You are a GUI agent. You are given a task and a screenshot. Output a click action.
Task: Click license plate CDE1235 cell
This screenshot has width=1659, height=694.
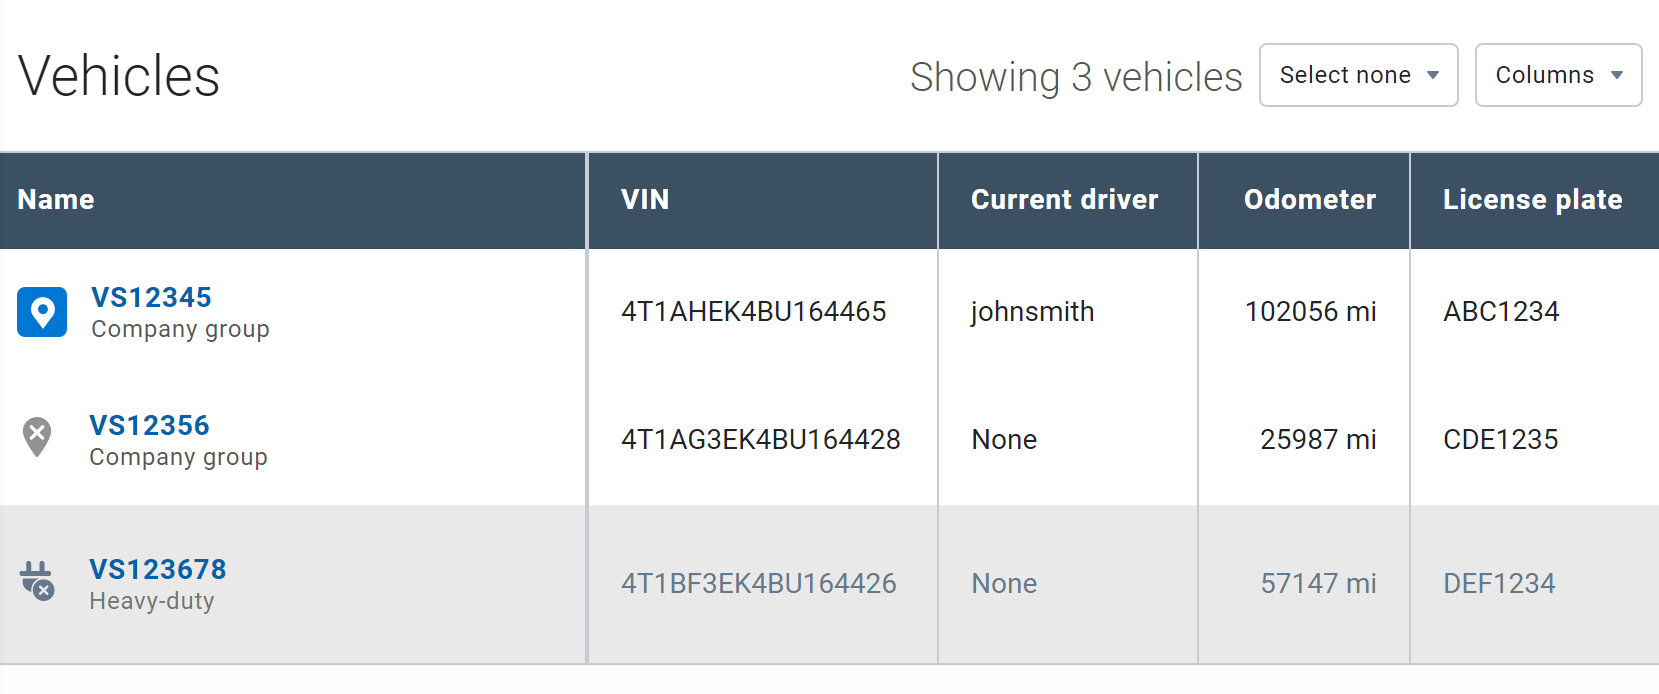click(x=1500, y=440)
